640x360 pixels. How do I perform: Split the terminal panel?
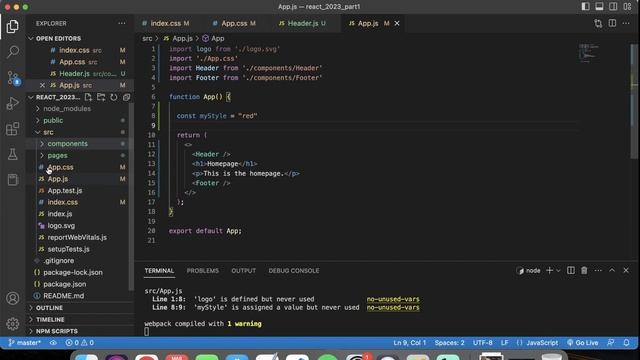pyautogui.click(x=571, y=270)
